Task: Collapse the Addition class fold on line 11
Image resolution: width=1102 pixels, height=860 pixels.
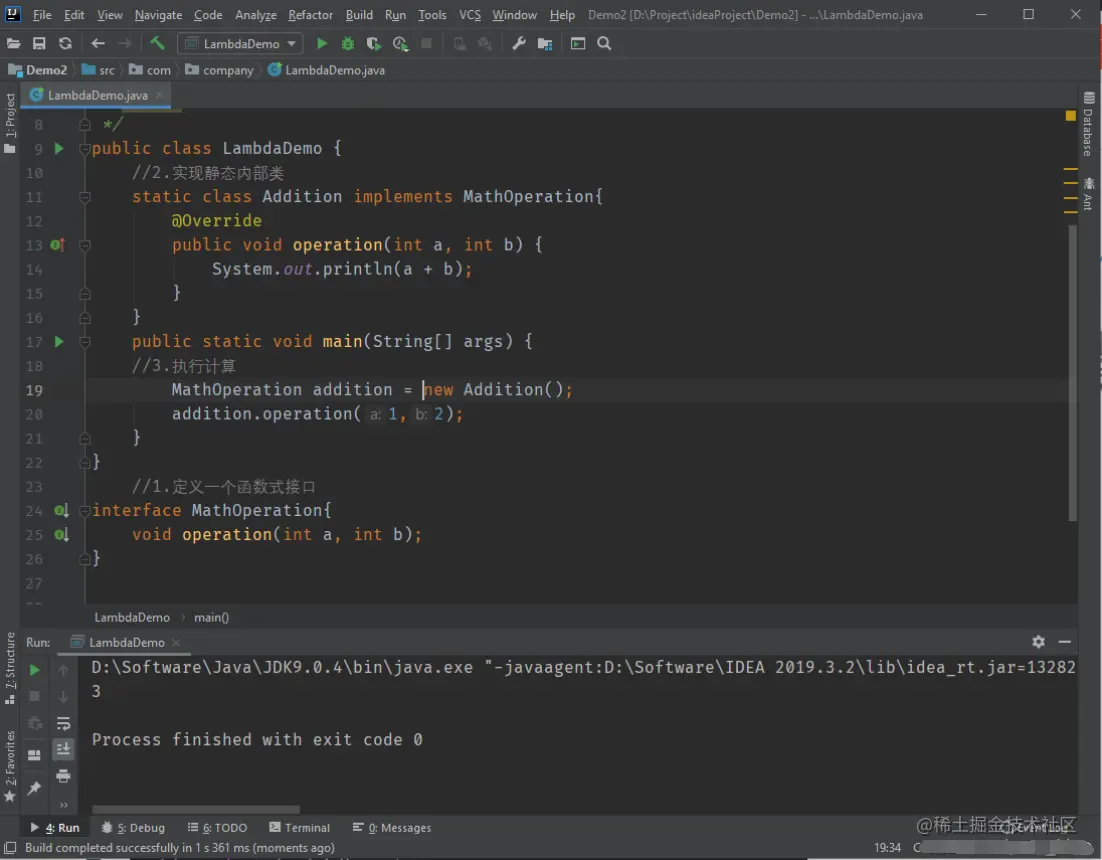Action: (x=85, y=197)
